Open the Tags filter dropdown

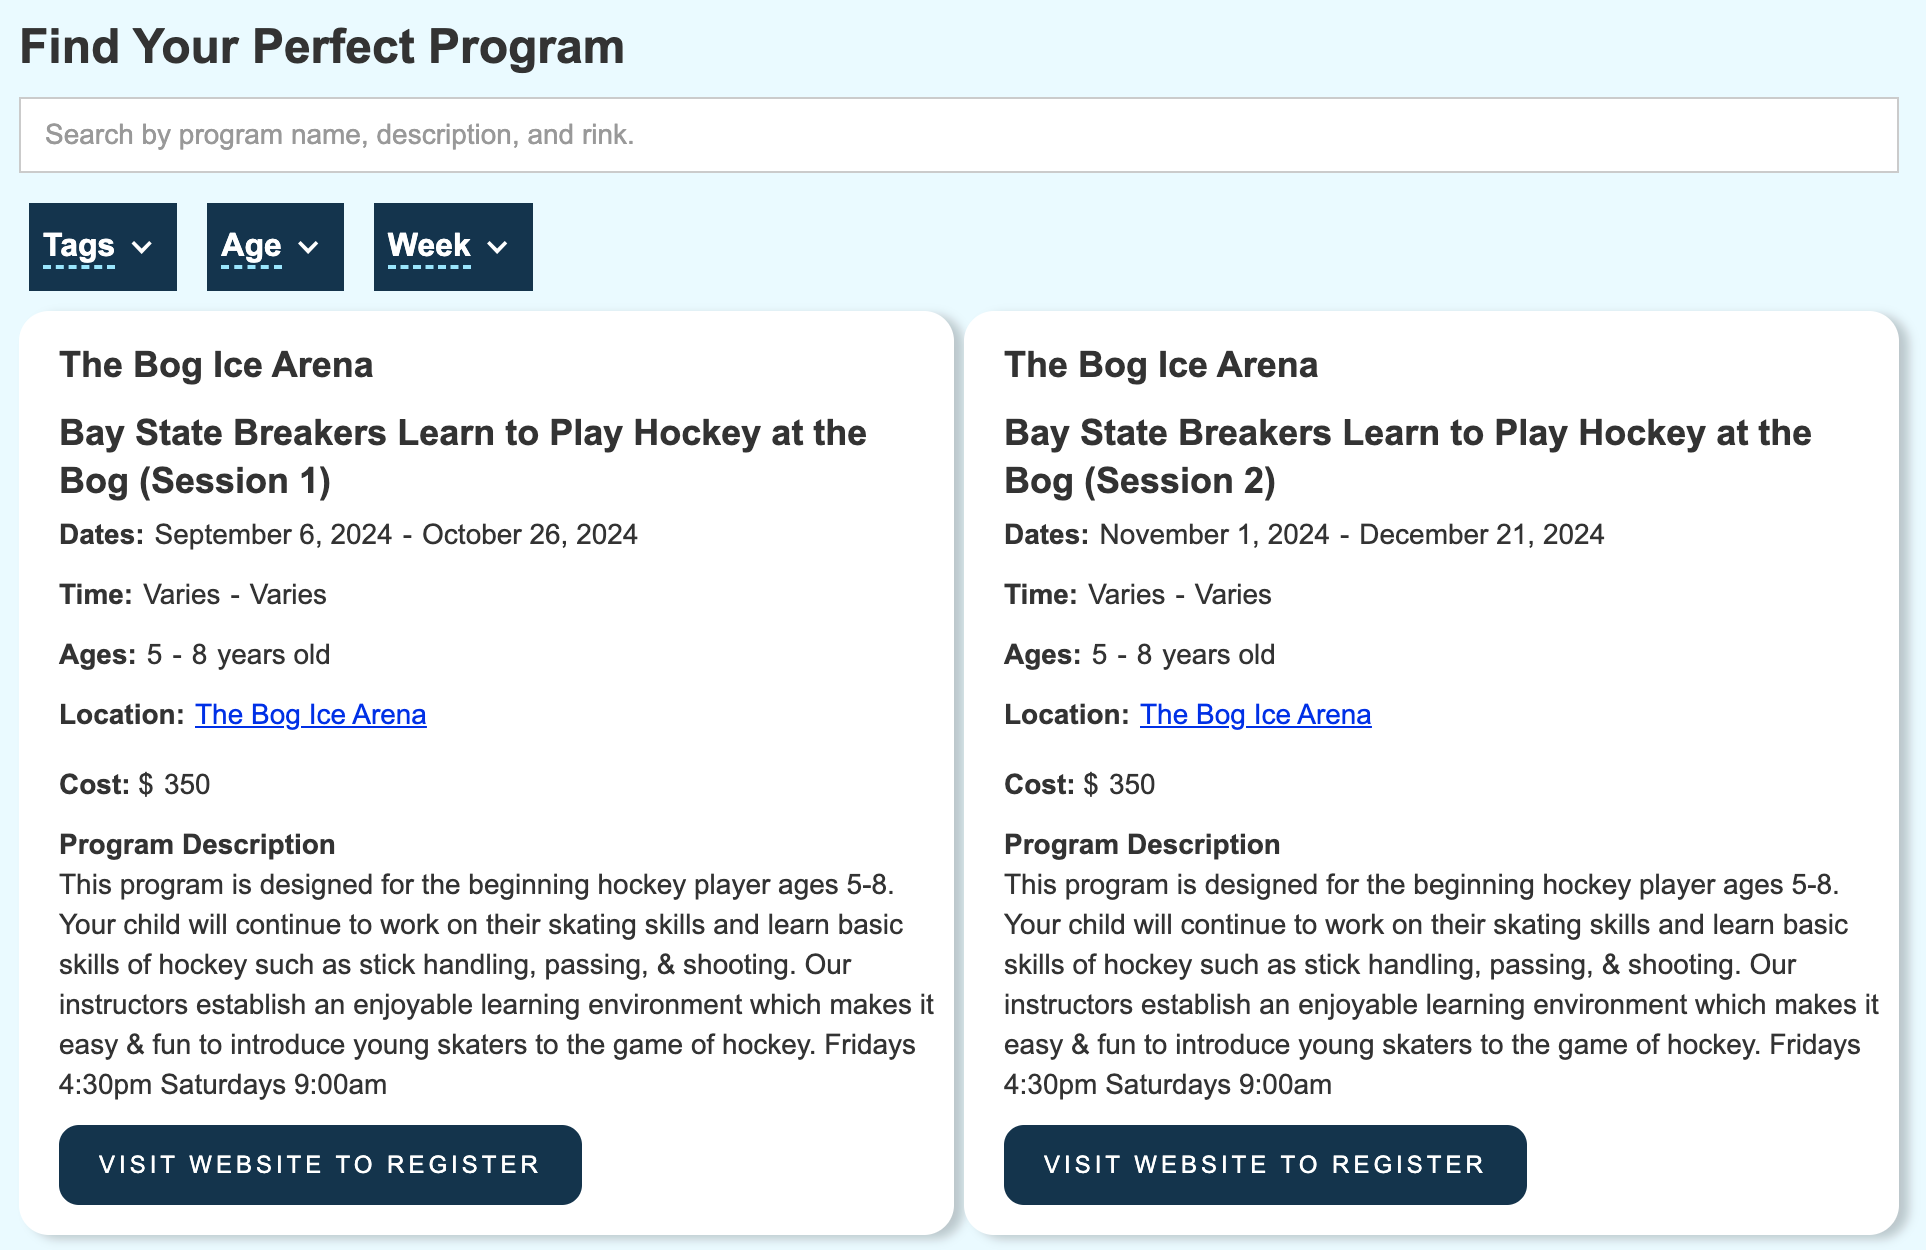click(103, 247)
